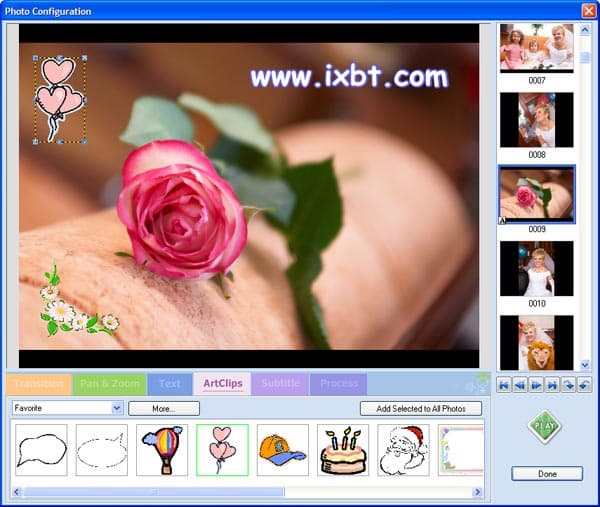
Task: Select the speech bubble art clip
Action: (x=41, y=450)
